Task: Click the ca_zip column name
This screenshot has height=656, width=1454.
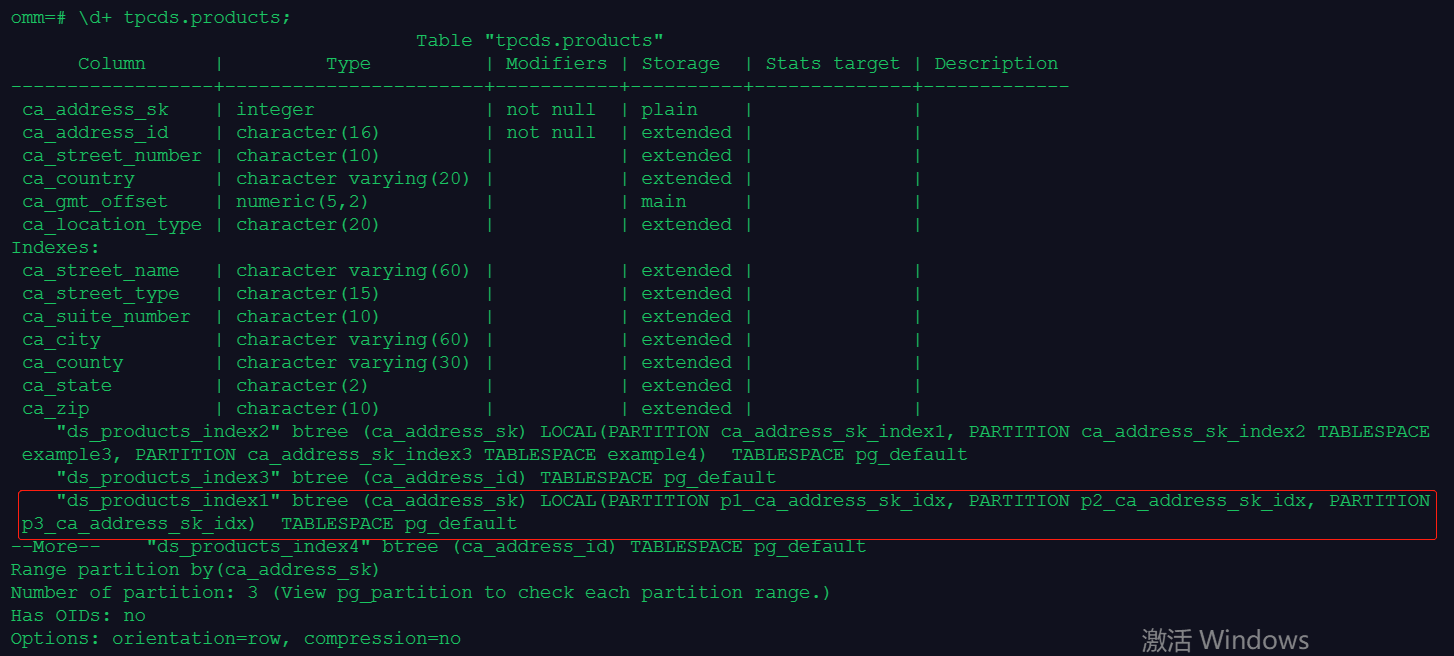Action: coord(56,409)
